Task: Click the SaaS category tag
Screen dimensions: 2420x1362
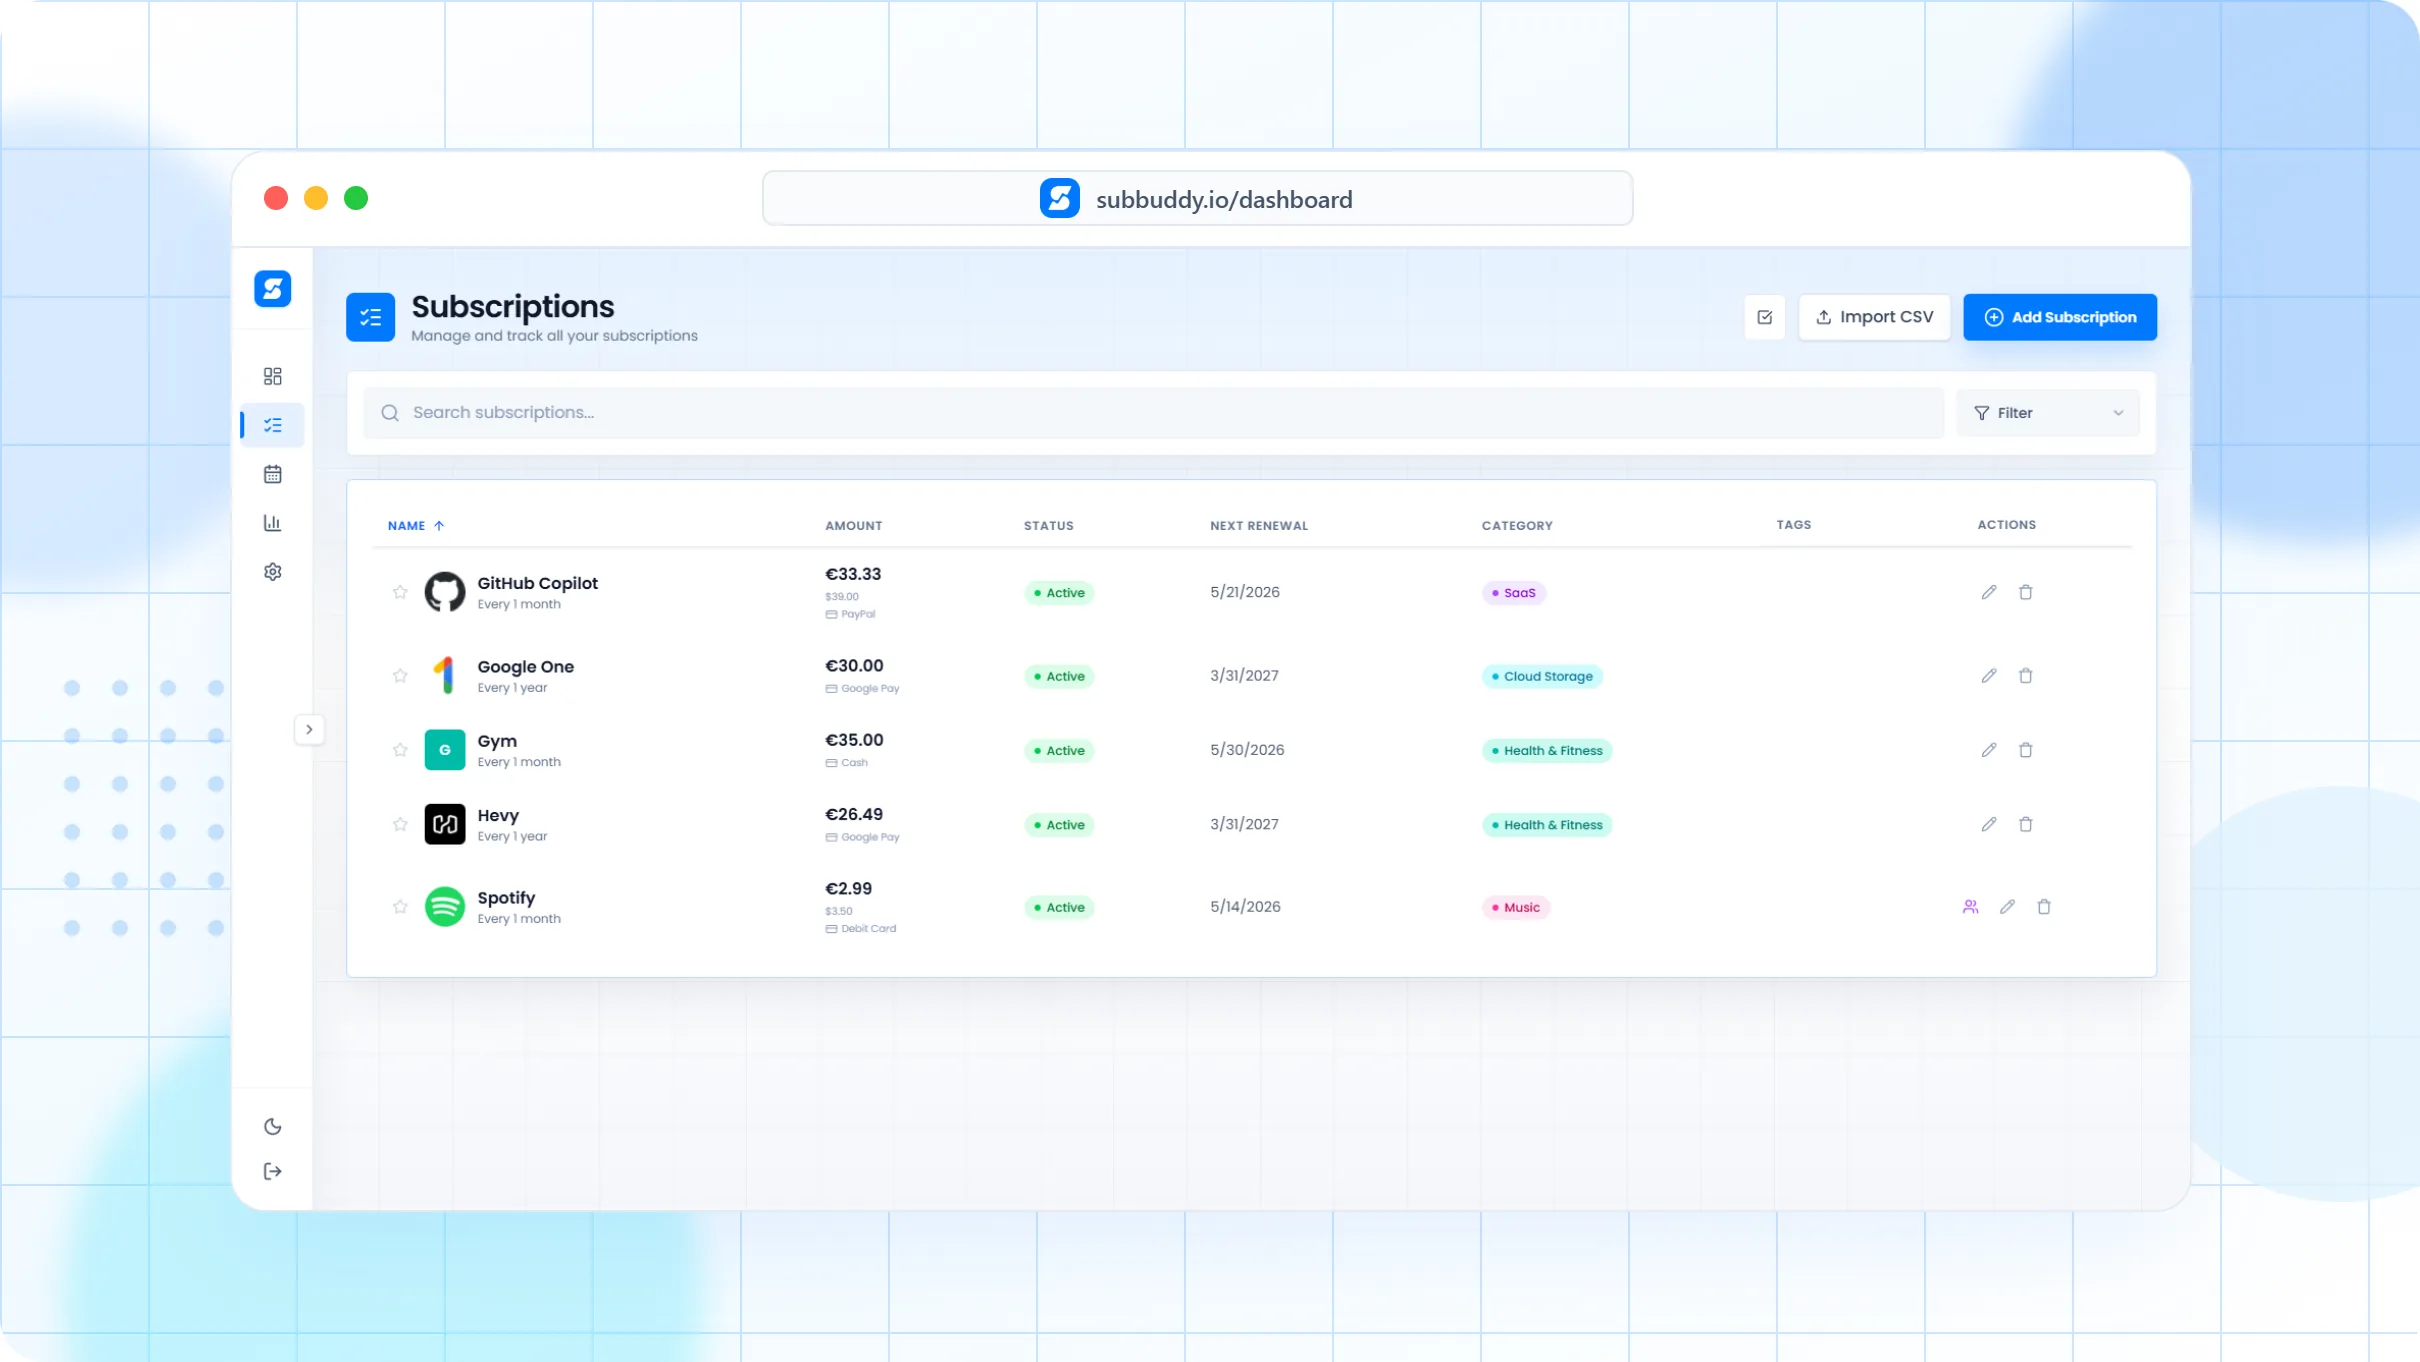Action: [x=1514, y=593]
